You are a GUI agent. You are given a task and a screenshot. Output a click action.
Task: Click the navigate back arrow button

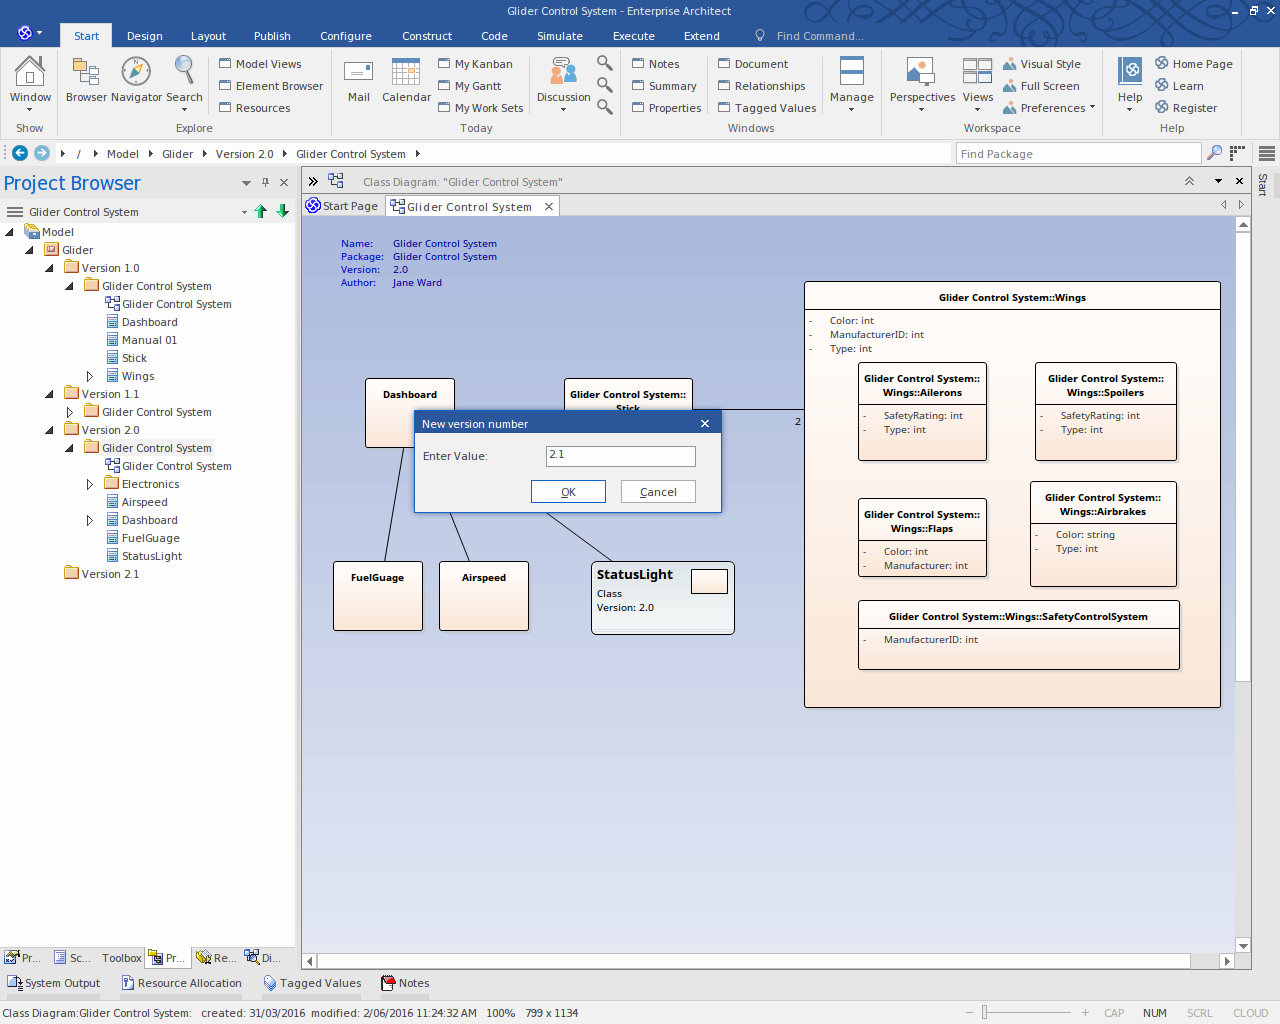click(20, 153)
